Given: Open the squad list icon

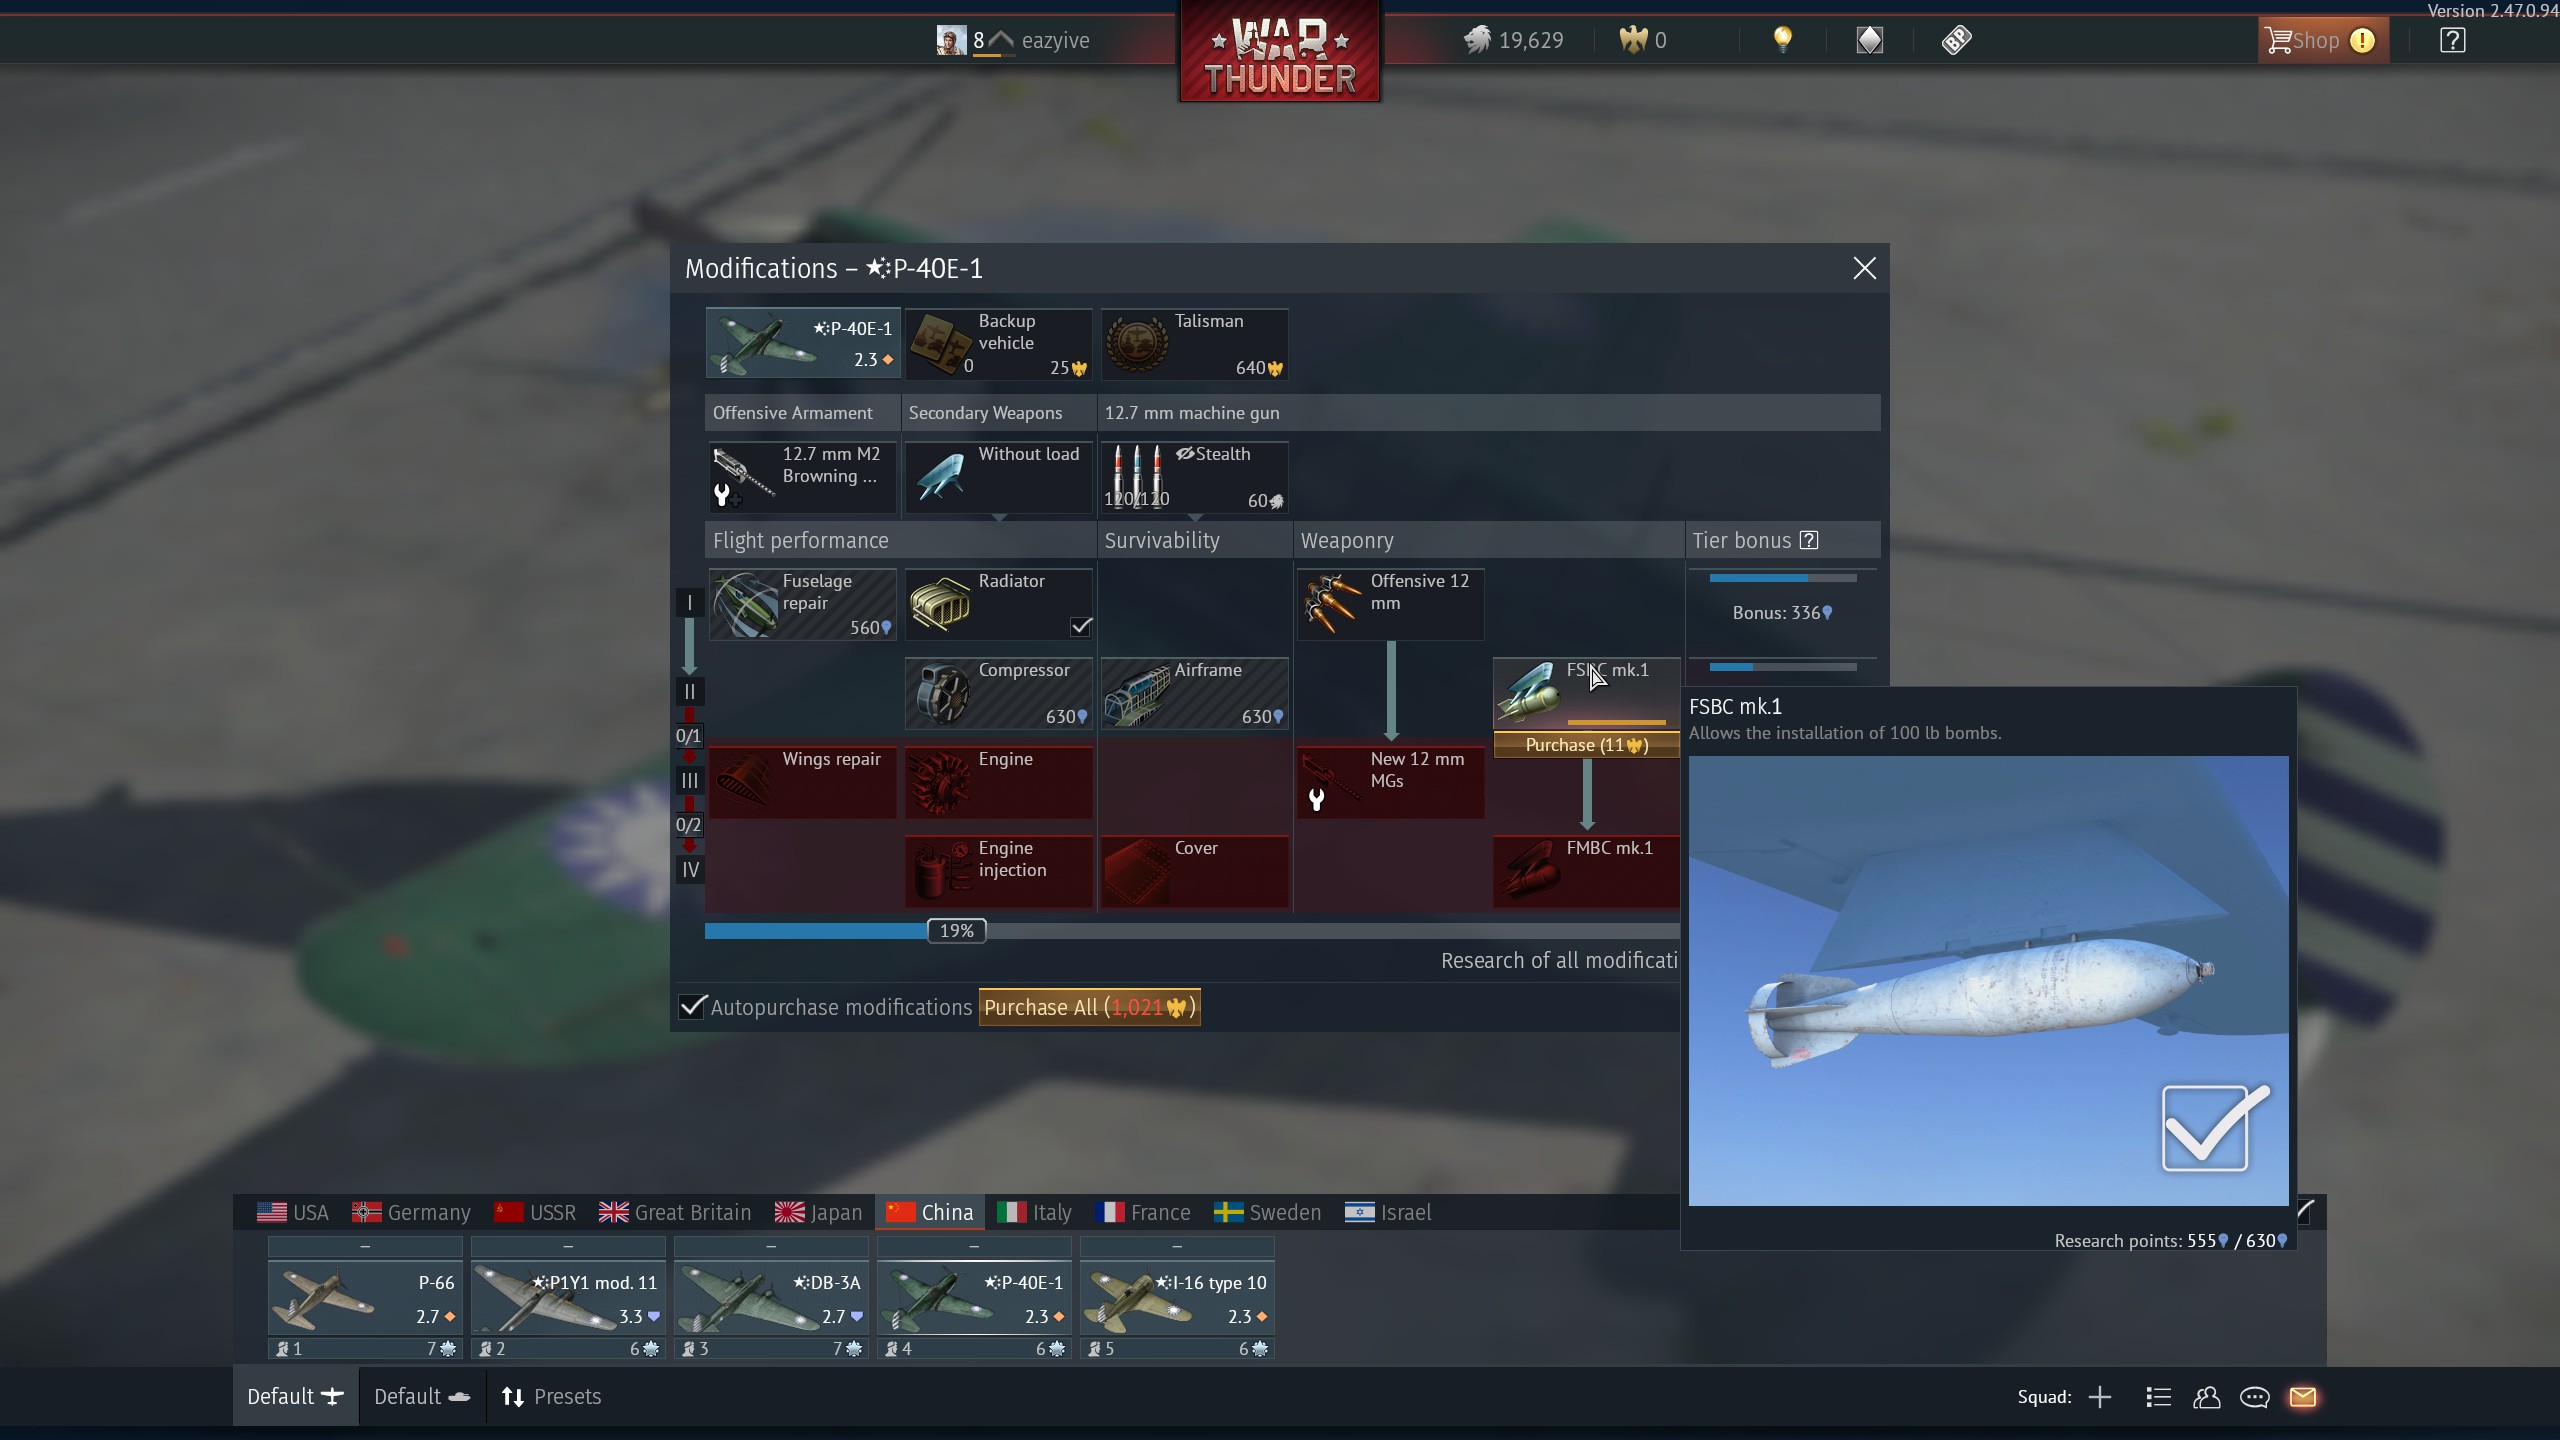Looking at the screenshot, I should 2158,1397.
